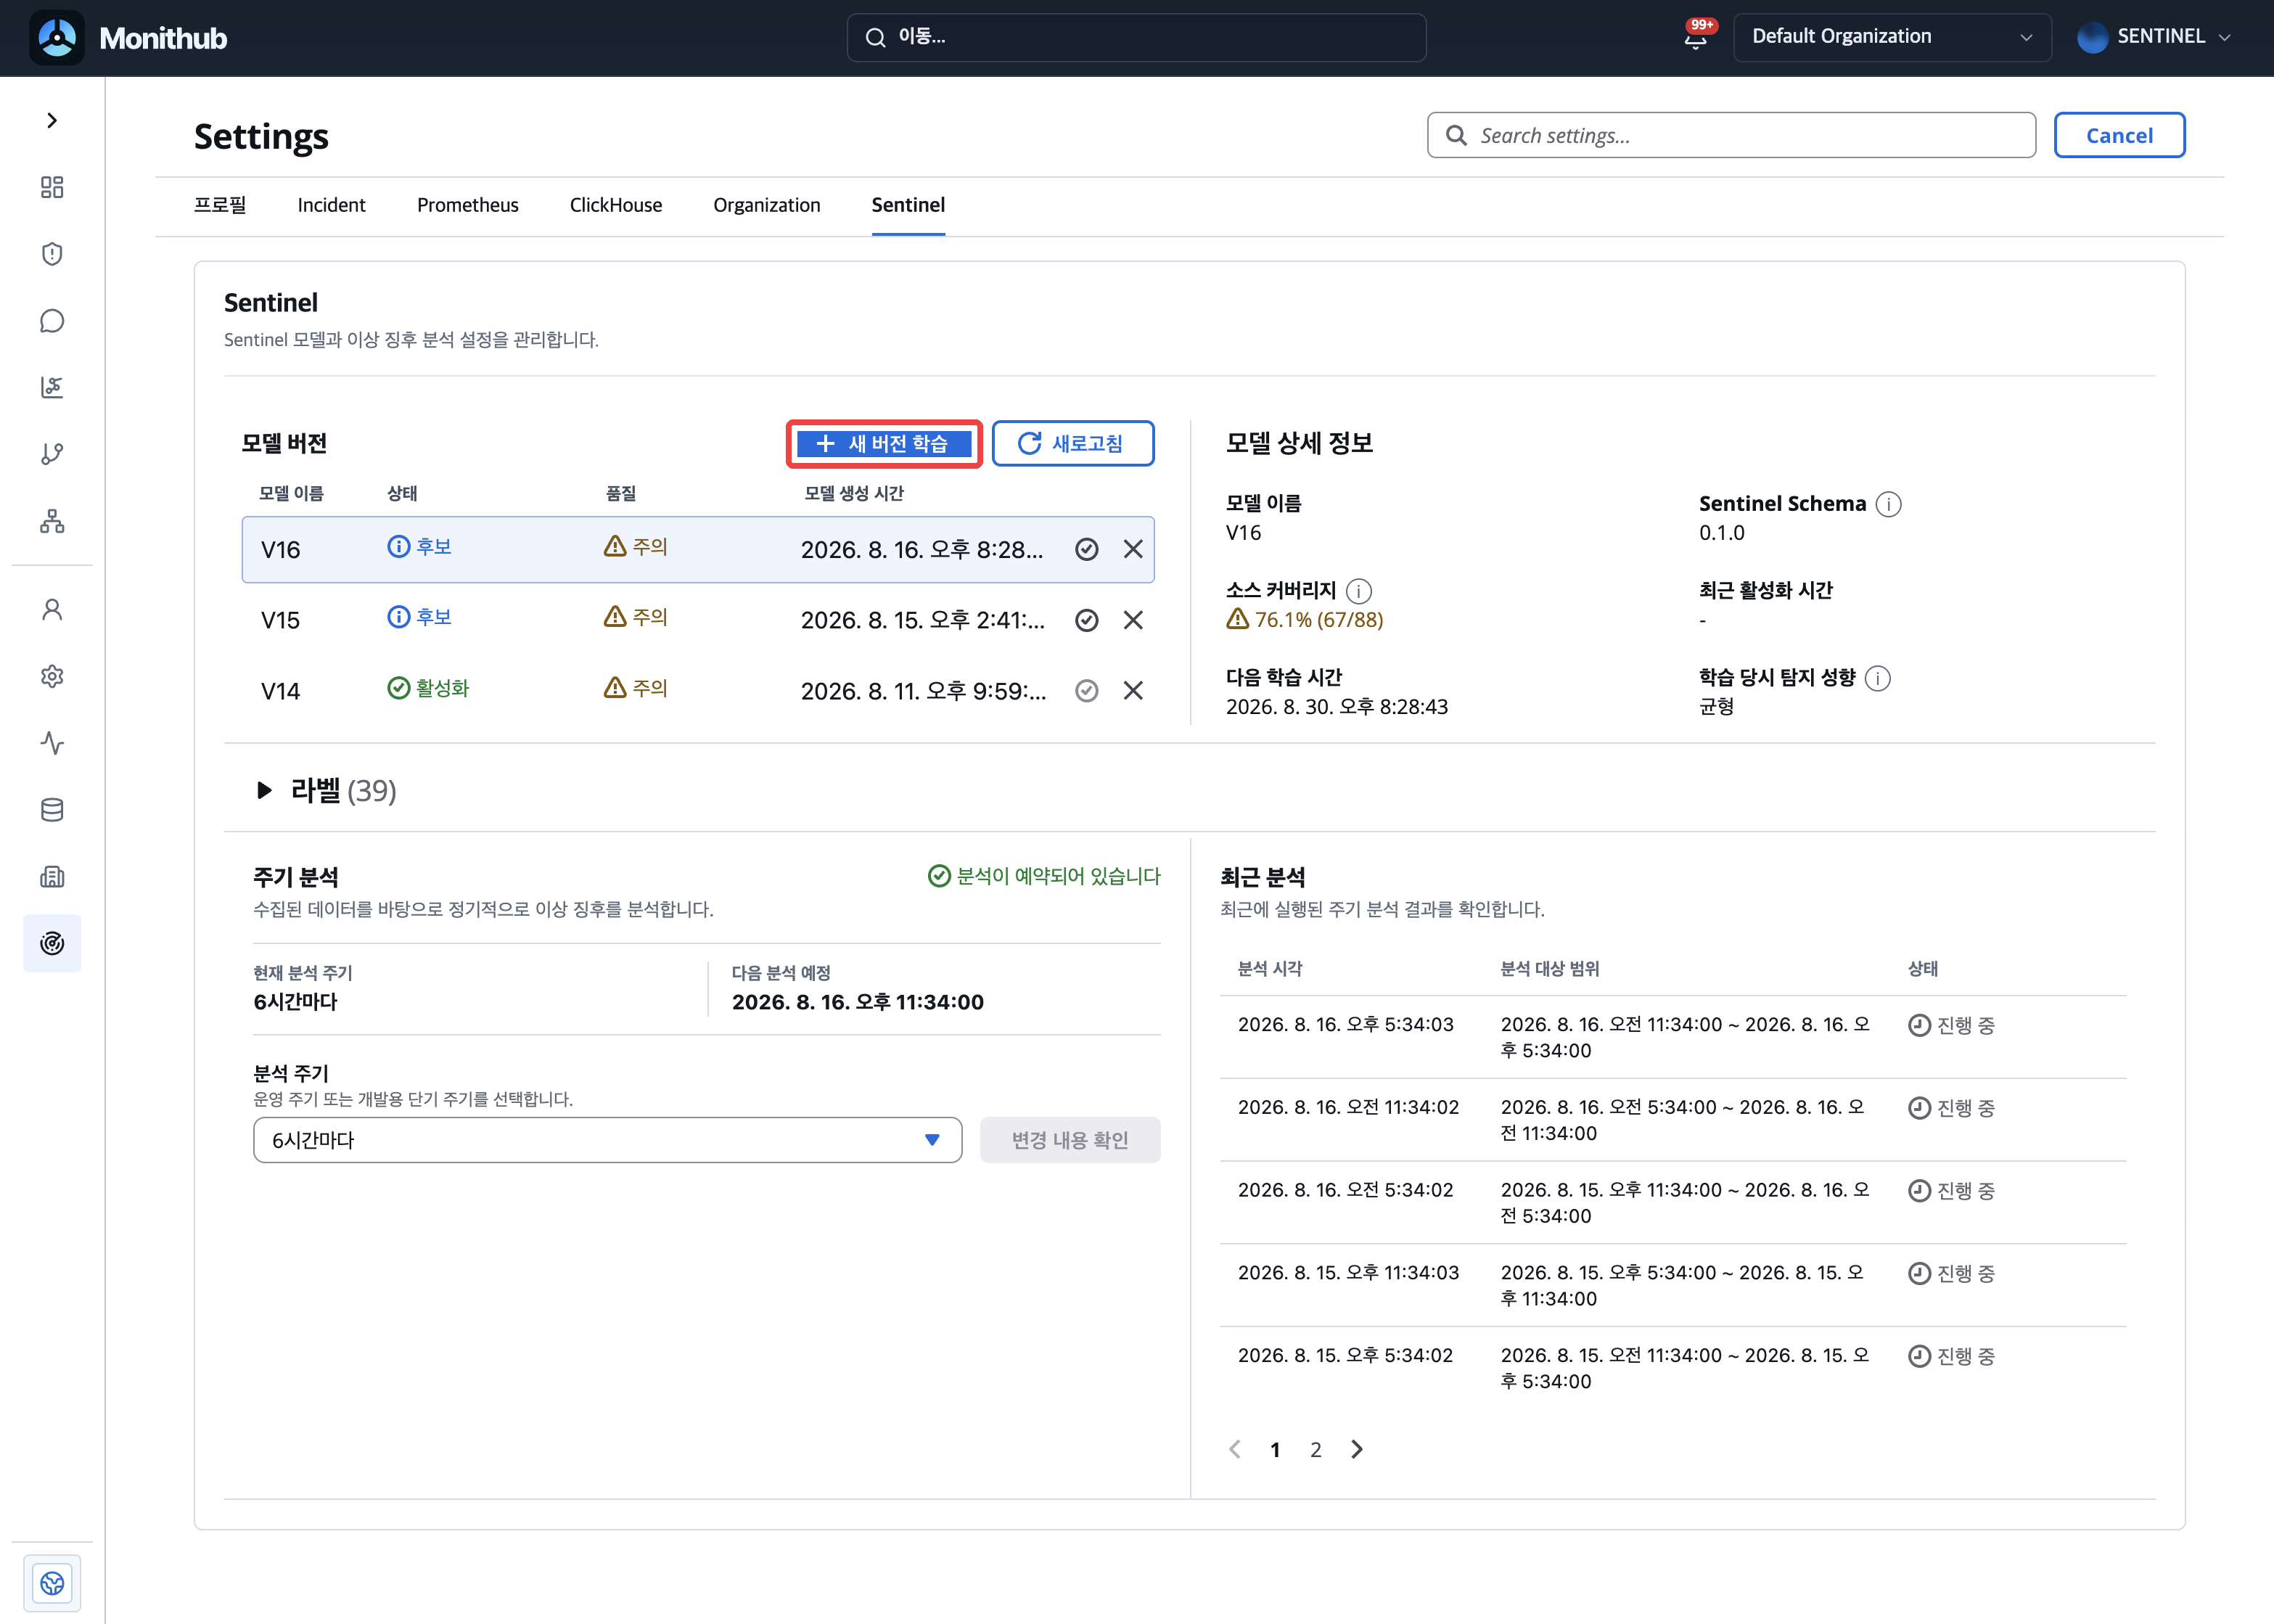Click the 새로고침 refresh button
The width and height of the screenshot is (2274, 1624).
pos(1073,444)
